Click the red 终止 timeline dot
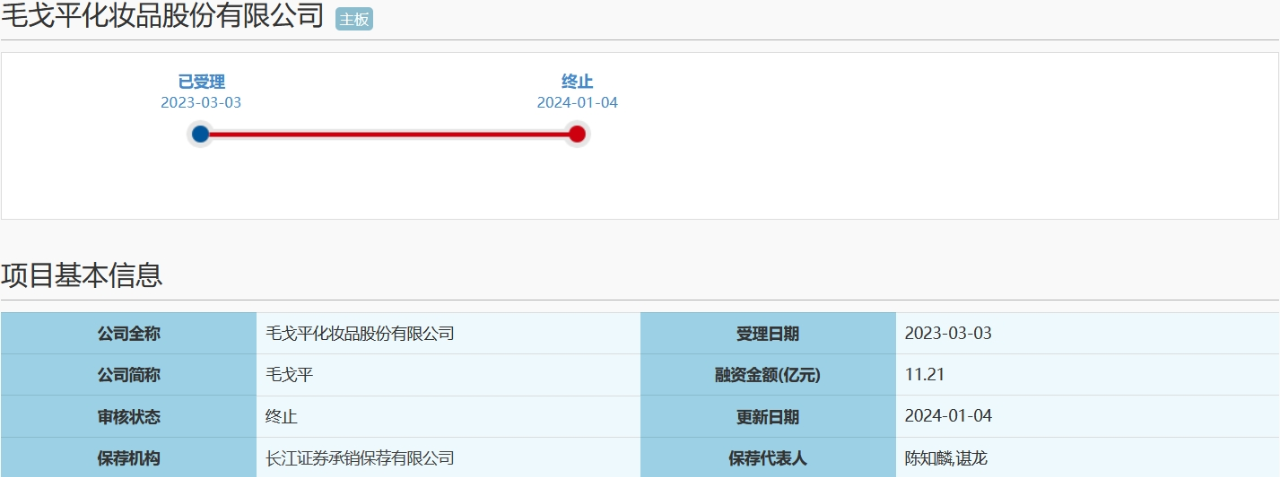Viewport: 1280px width, 477px height. 577,134
